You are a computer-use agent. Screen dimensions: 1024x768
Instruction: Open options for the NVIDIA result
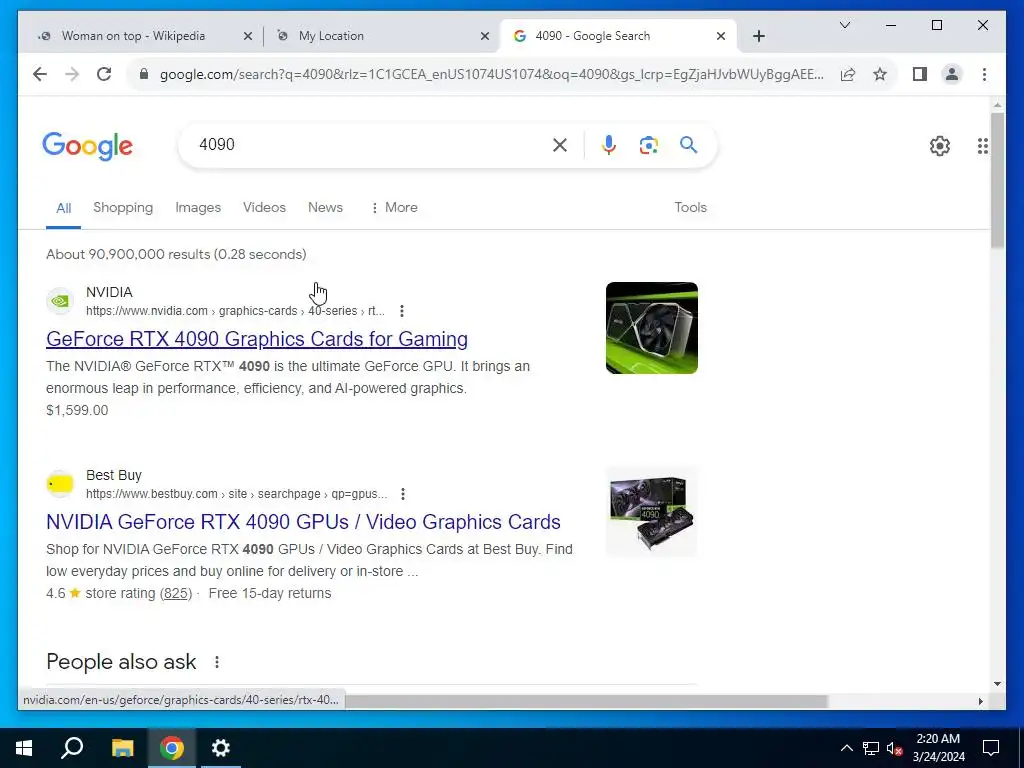pos(402,311)
